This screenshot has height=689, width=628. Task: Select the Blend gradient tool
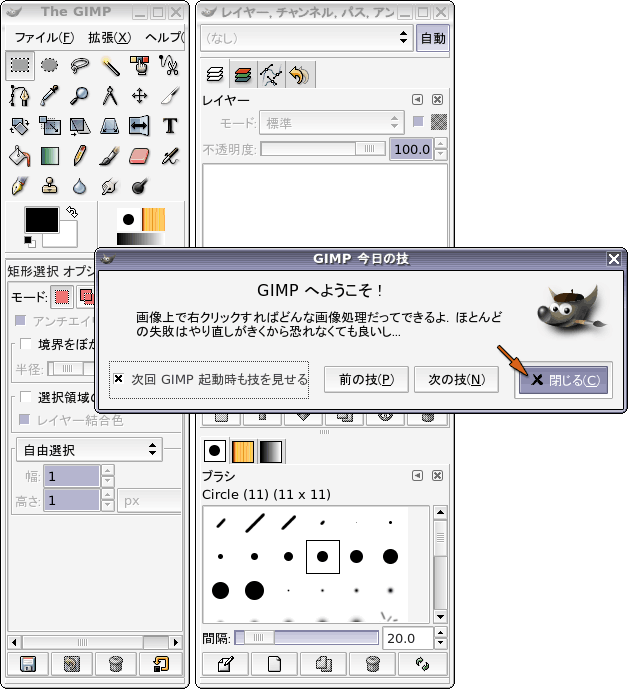(x=49, y=156)
